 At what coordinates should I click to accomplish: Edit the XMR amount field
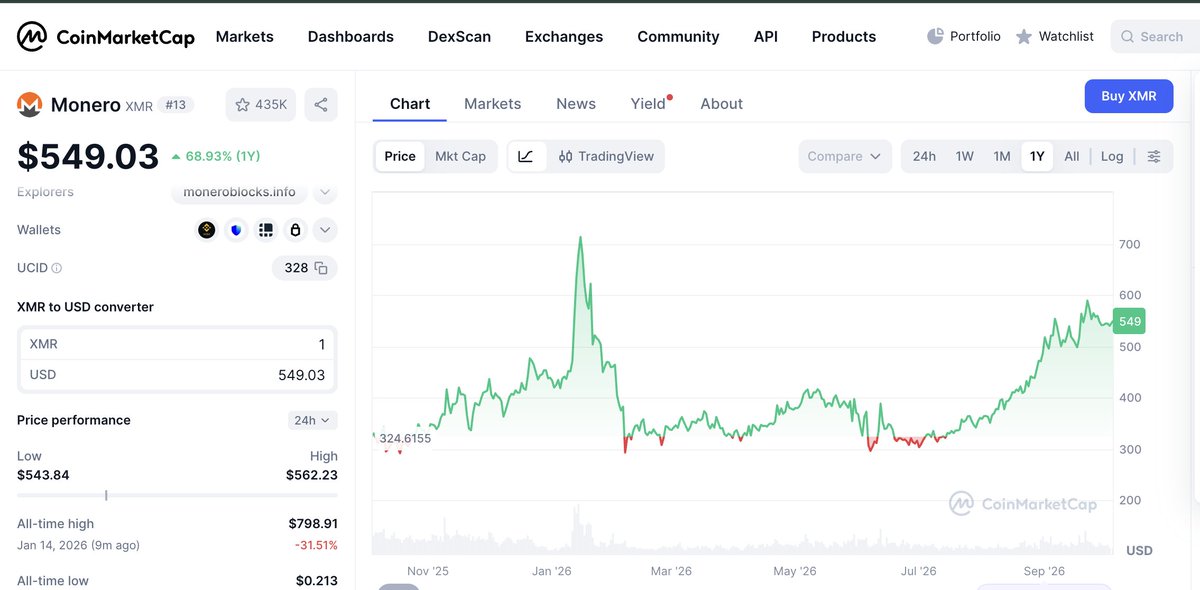(177, 344)
